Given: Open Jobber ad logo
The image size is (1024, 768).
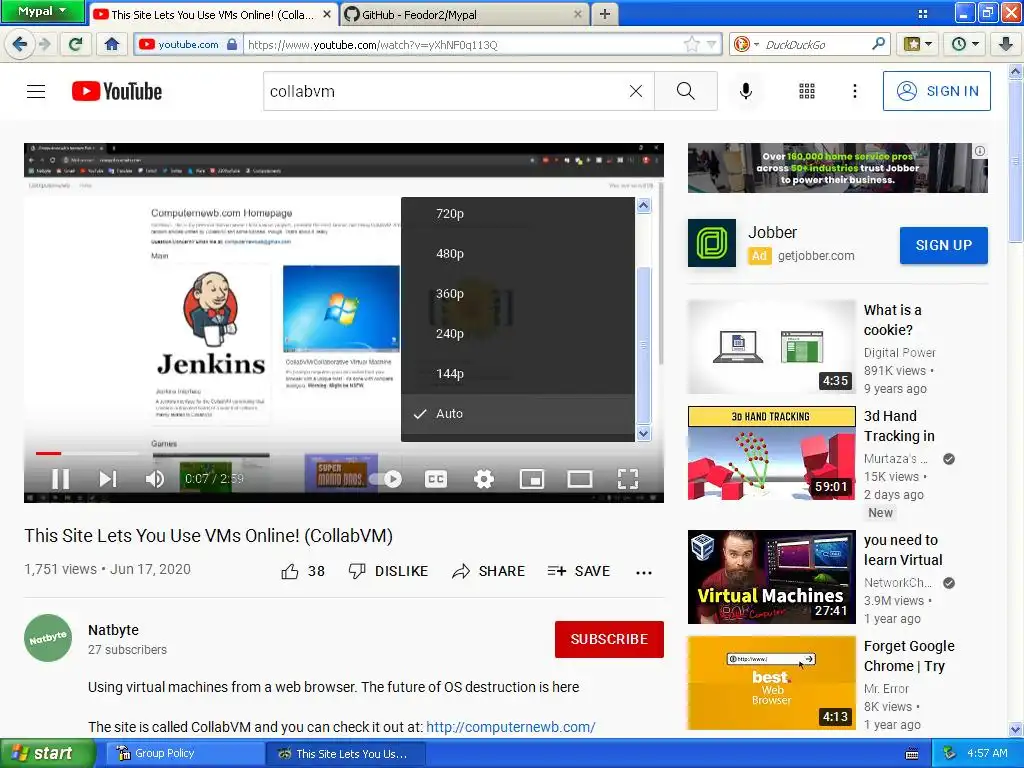Looking at the screenshot, I should [712, 243].
